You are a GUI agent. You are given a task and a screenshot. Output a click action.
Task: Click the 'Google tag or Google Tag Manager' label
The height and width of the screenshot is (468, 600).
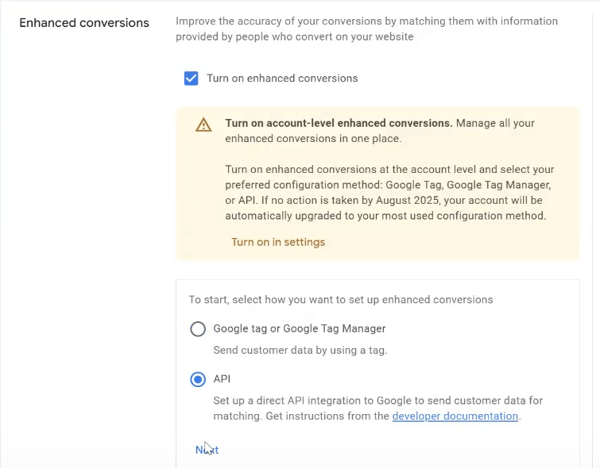pos(299,328)
